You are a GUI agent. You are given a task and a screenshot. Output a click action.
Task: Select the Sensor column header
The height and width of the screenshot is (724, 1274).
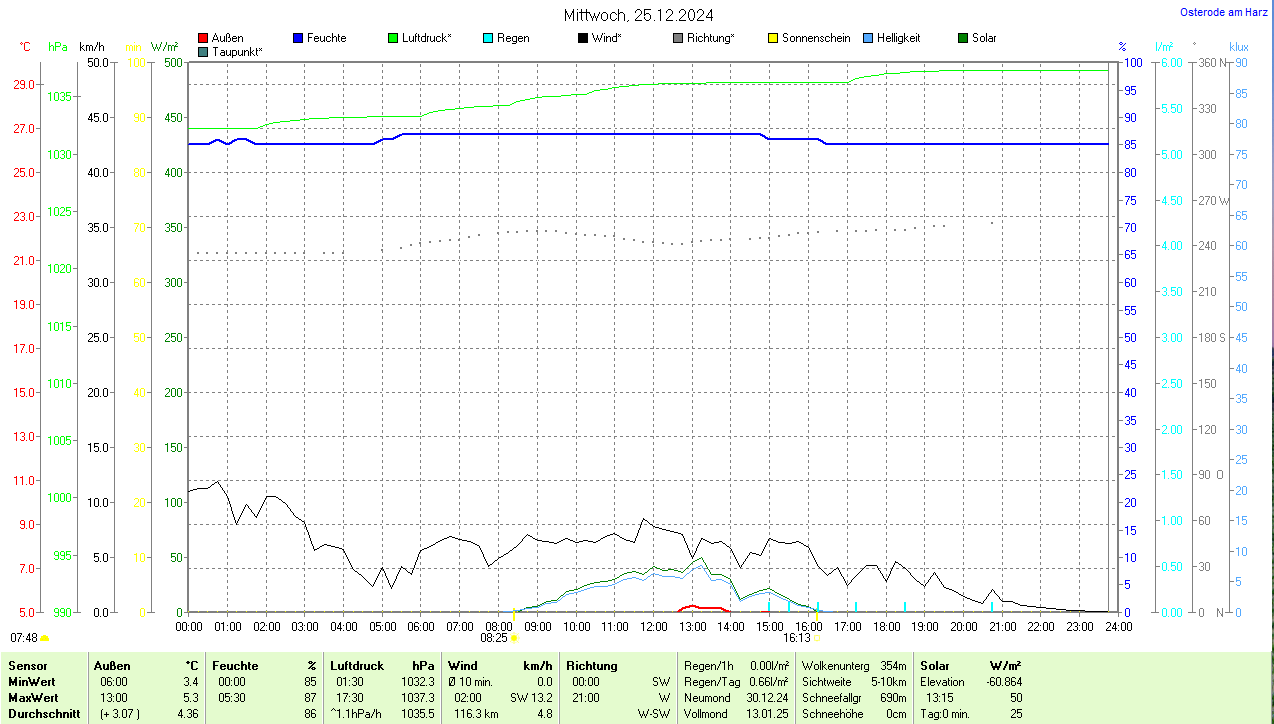[27, 666]
